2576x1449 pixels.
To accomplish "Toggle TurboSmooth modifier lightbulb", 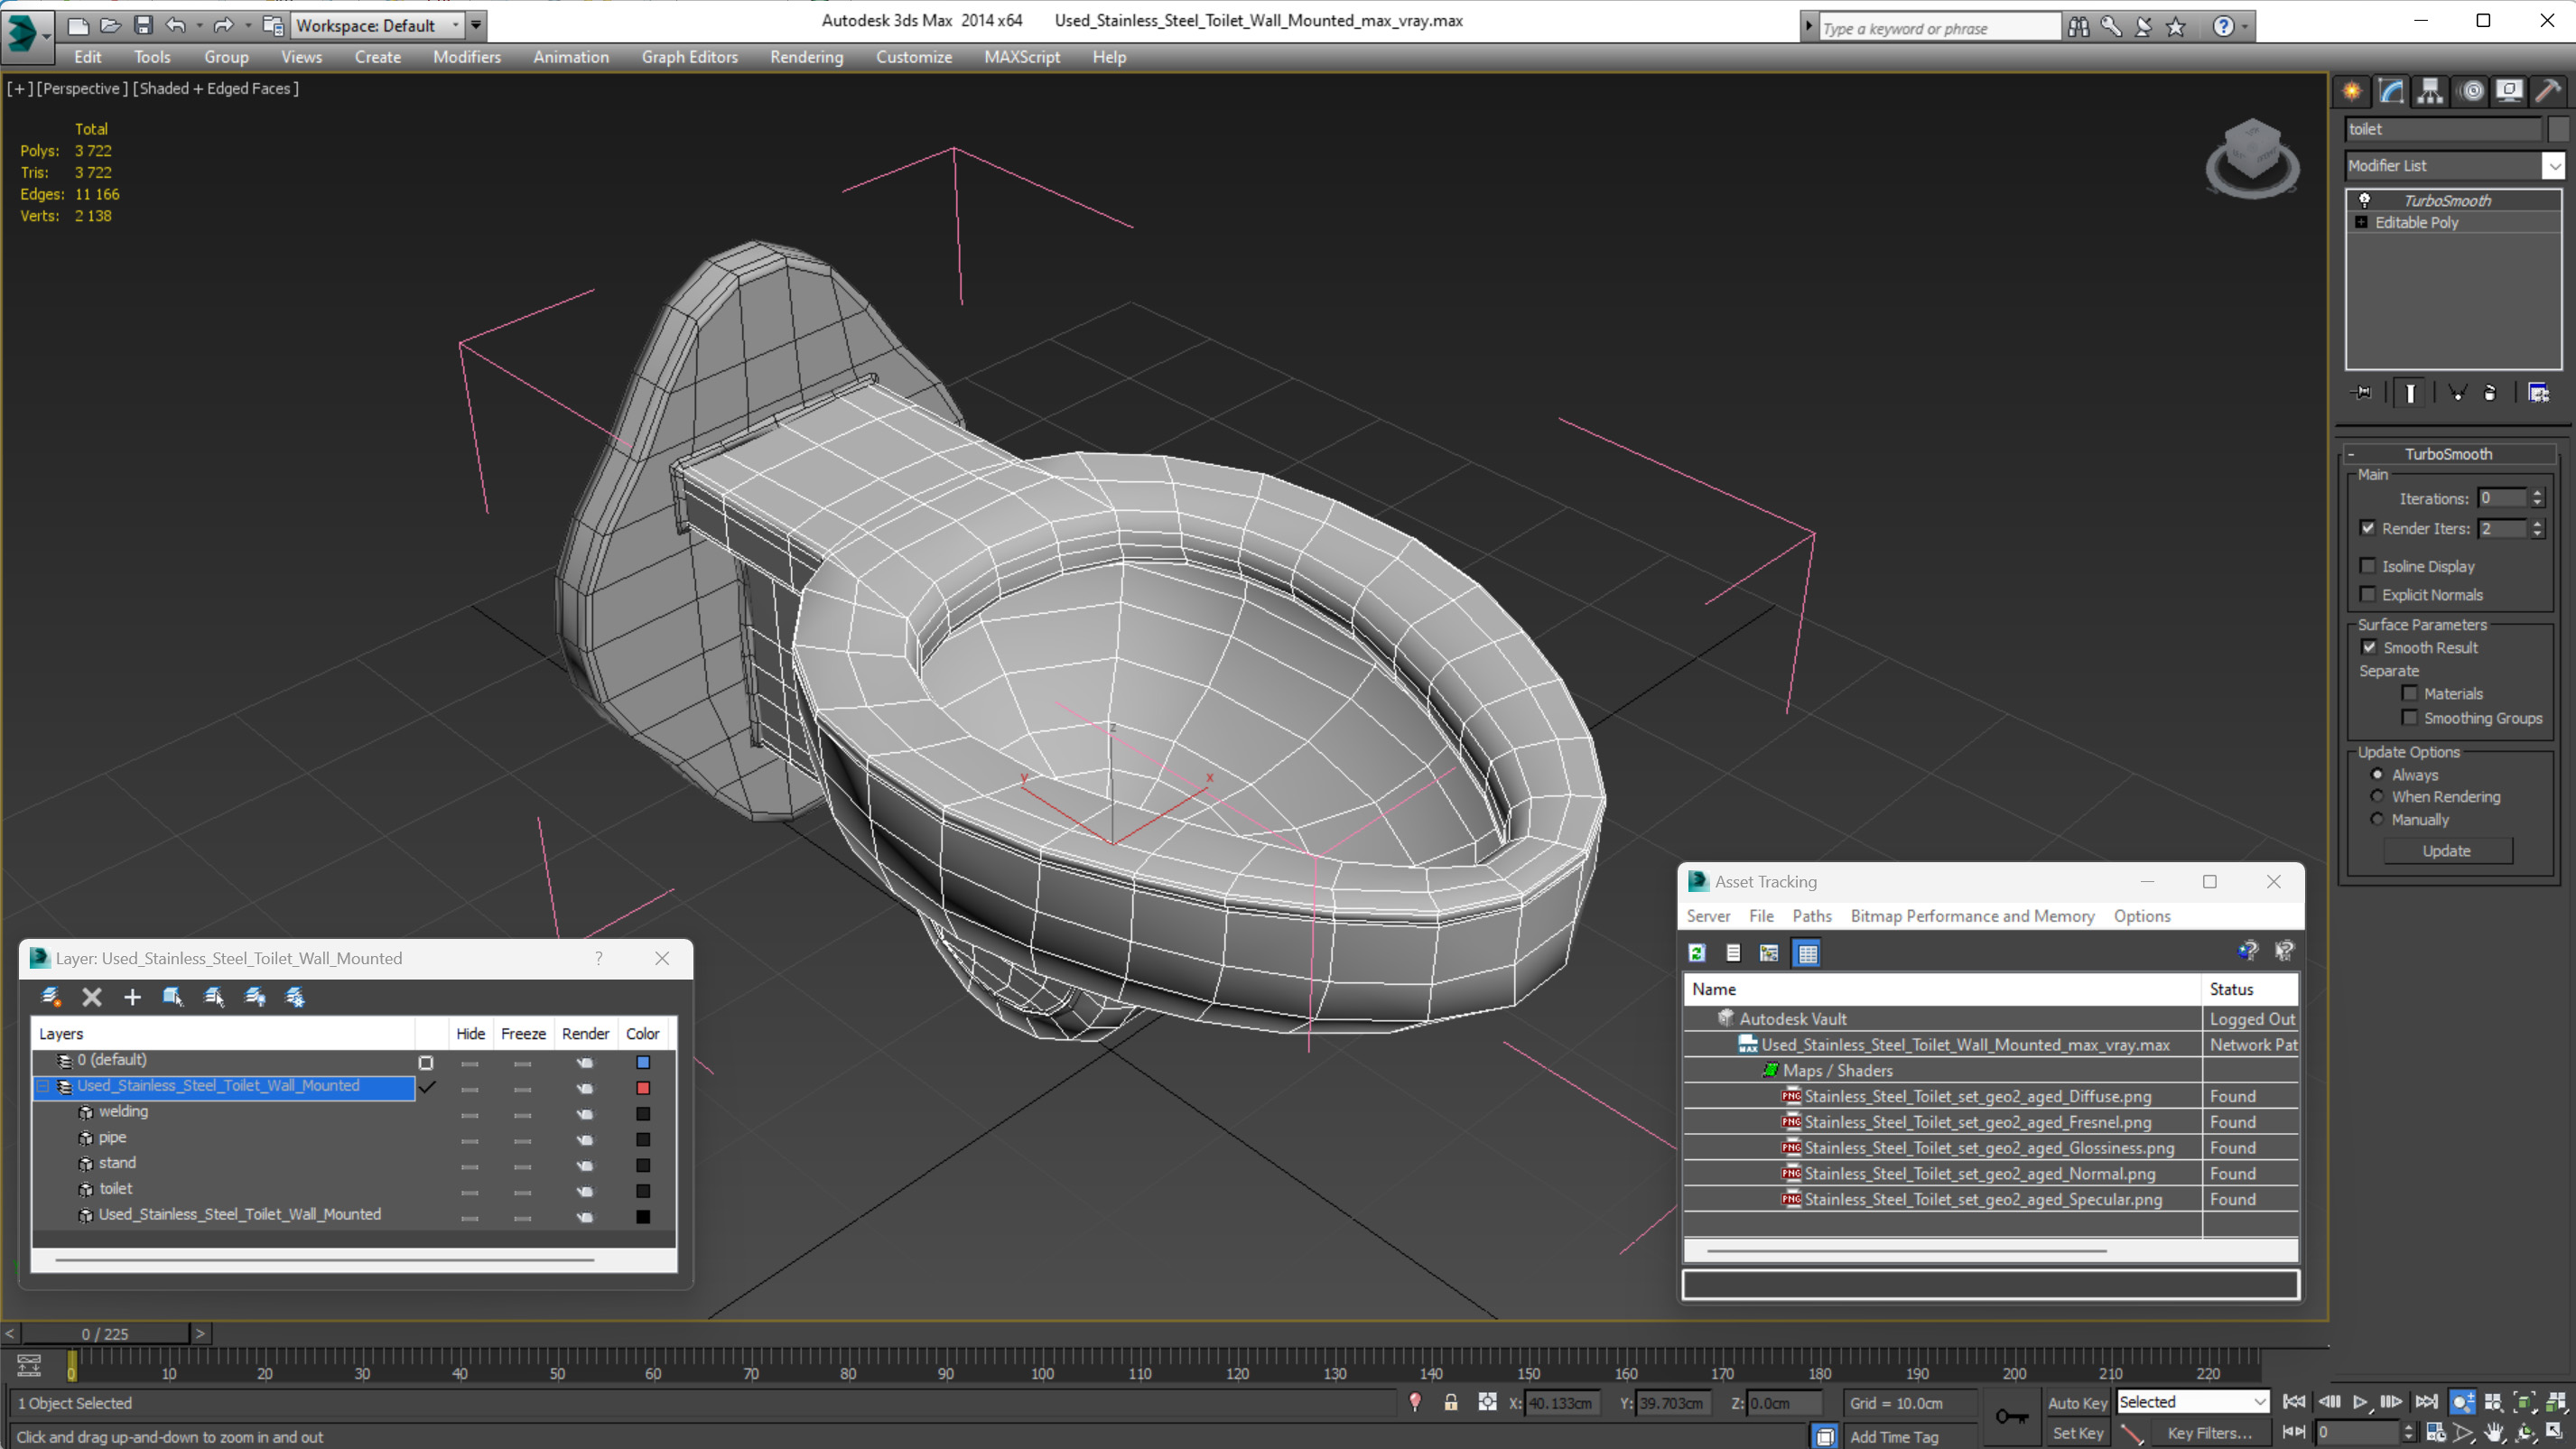I will tap(2365, 200).
